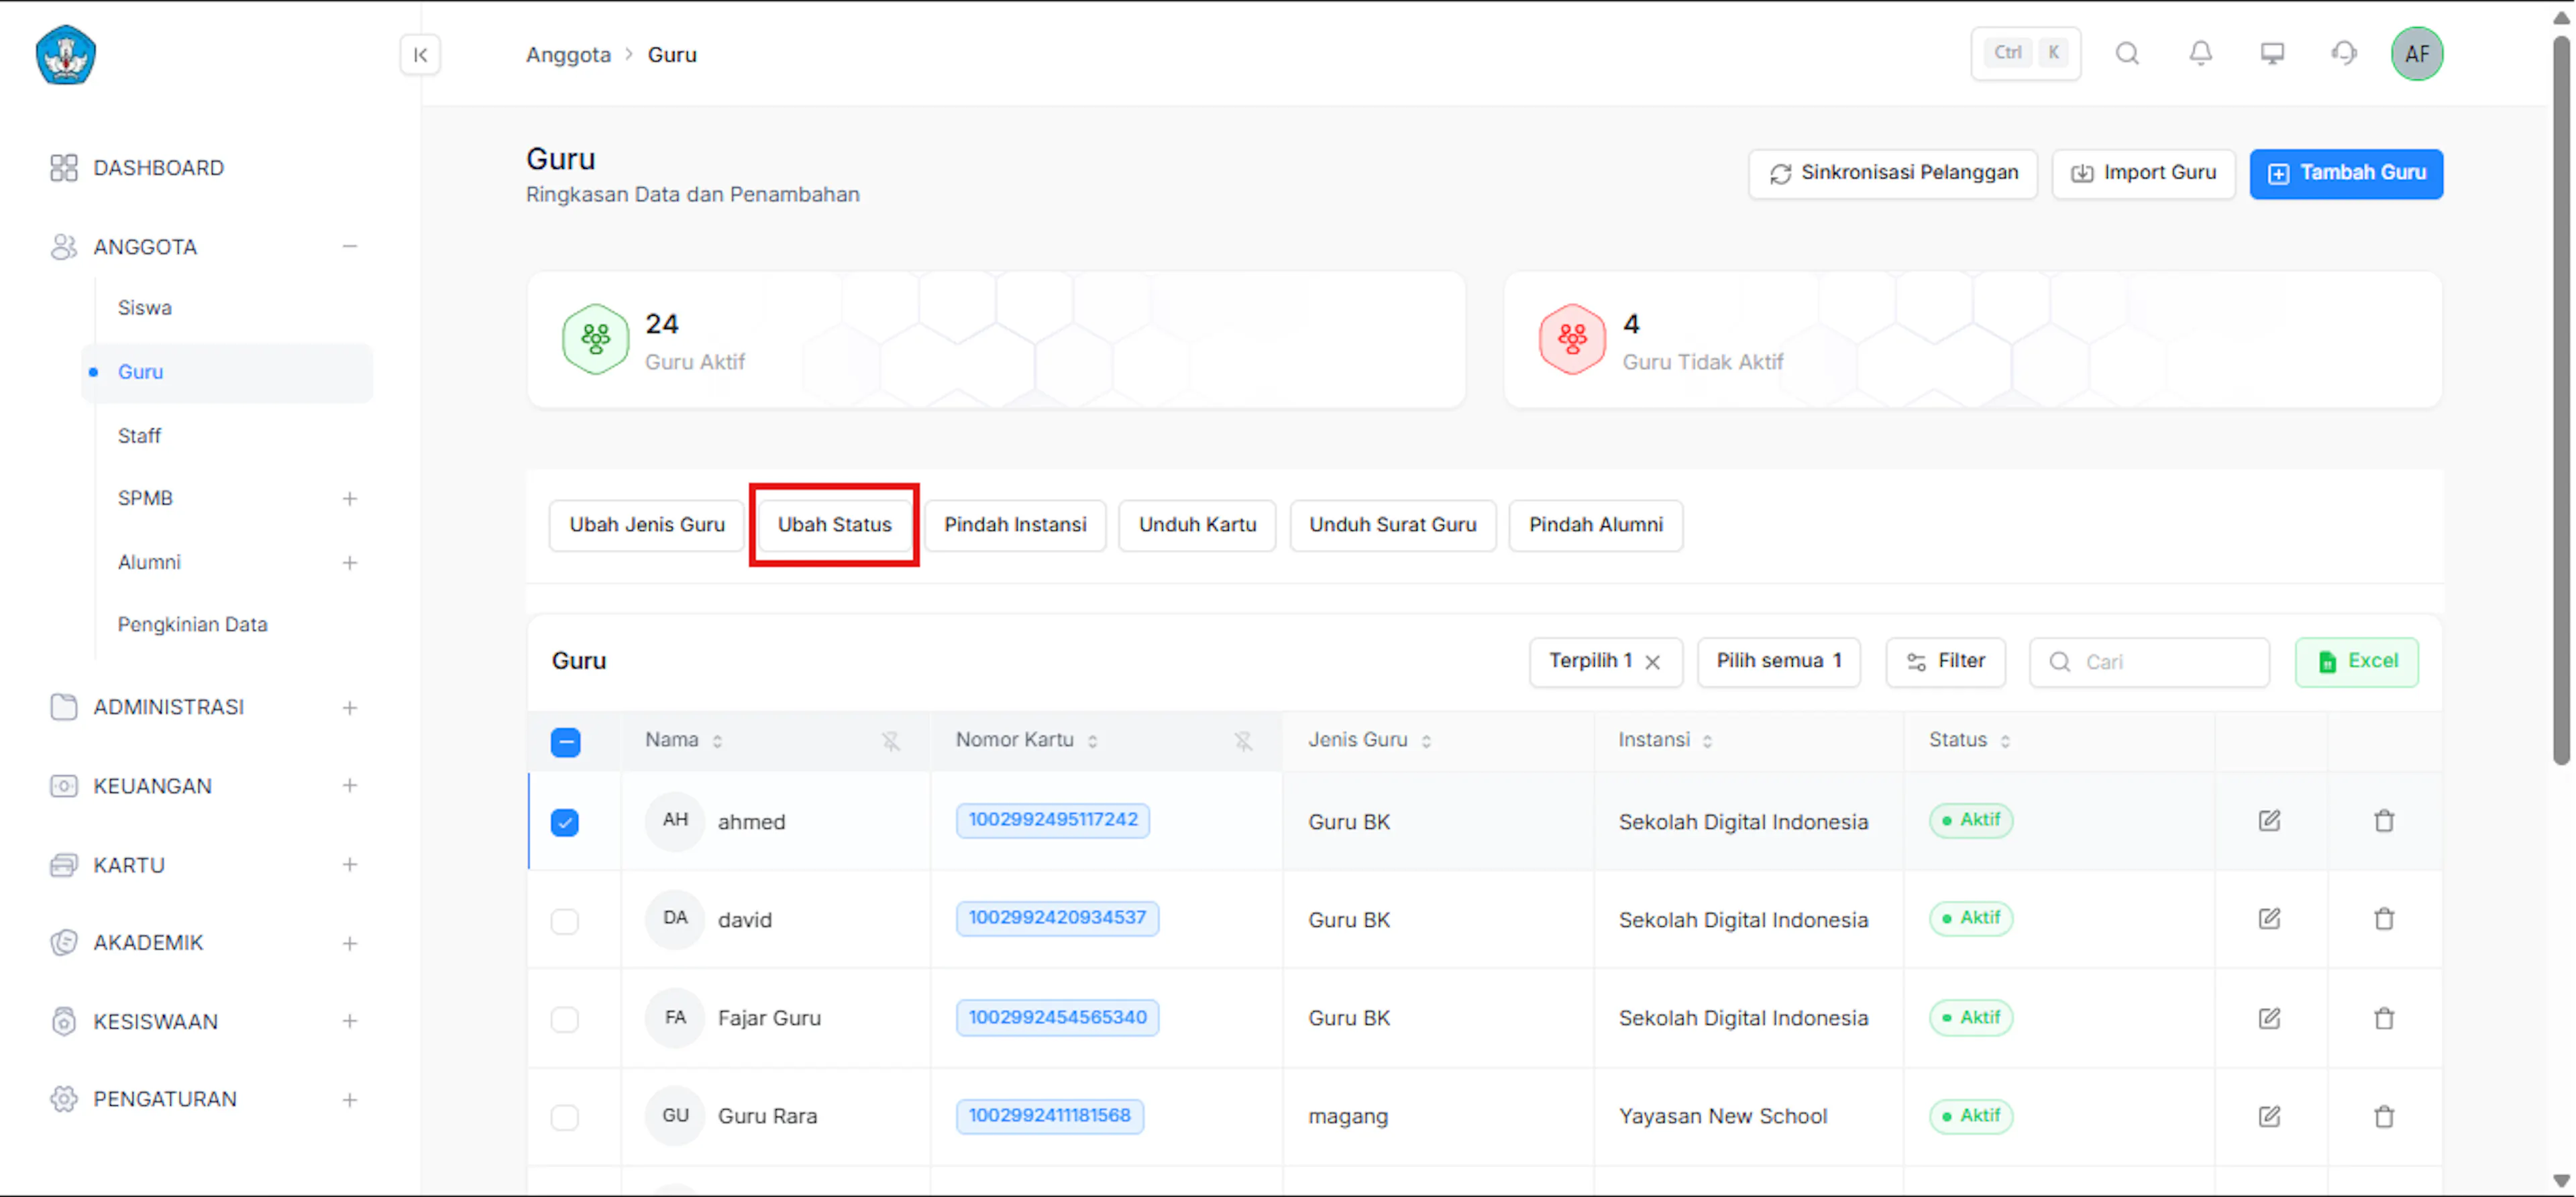
Task: Expand the AKADEMIK section
Action: [349, 943]
